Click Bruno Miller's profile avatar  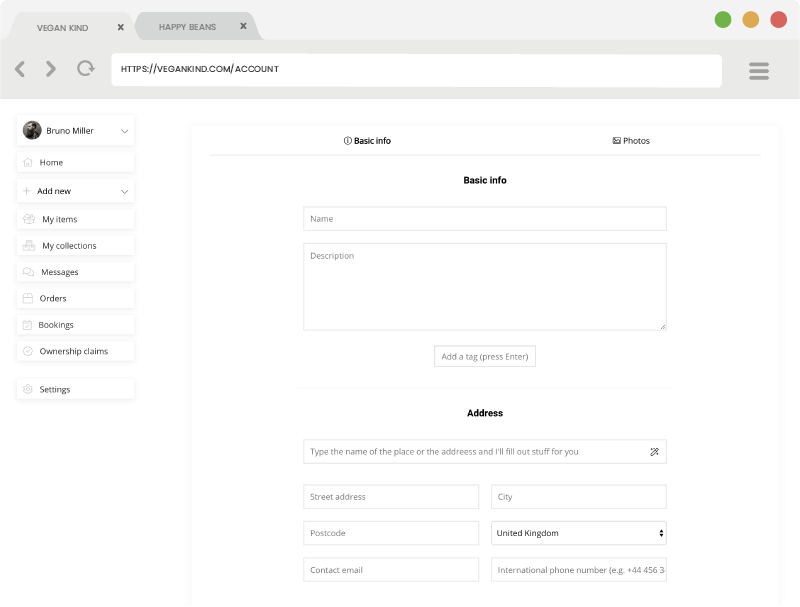tap(32, 131)
